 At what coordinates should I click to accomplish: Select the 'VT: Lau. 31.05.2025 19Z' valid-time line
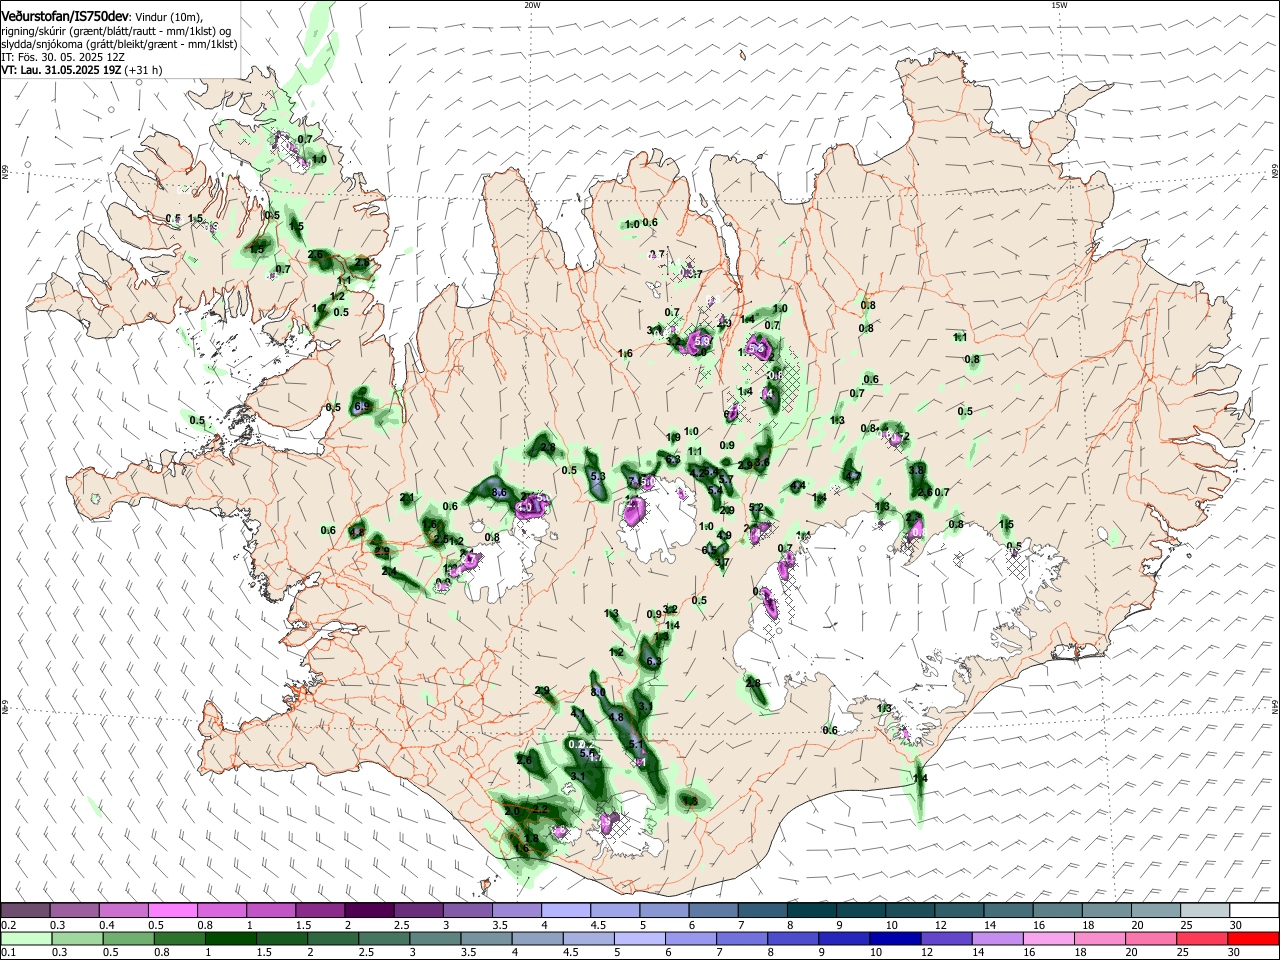pos(60,70)
